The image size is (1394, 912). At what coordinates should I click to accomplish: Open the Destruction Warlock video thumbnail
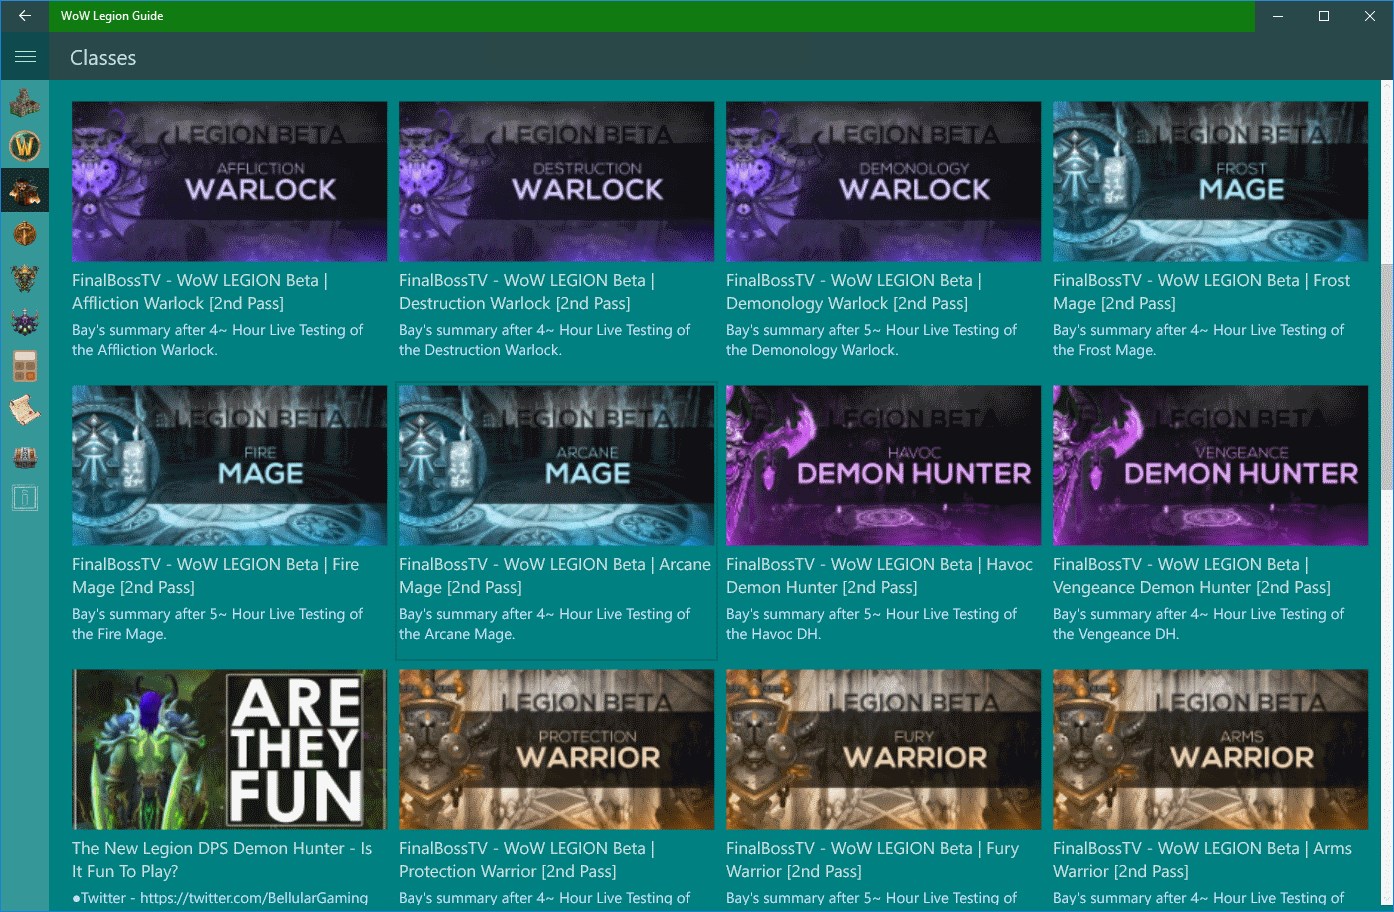click(556, 181)
